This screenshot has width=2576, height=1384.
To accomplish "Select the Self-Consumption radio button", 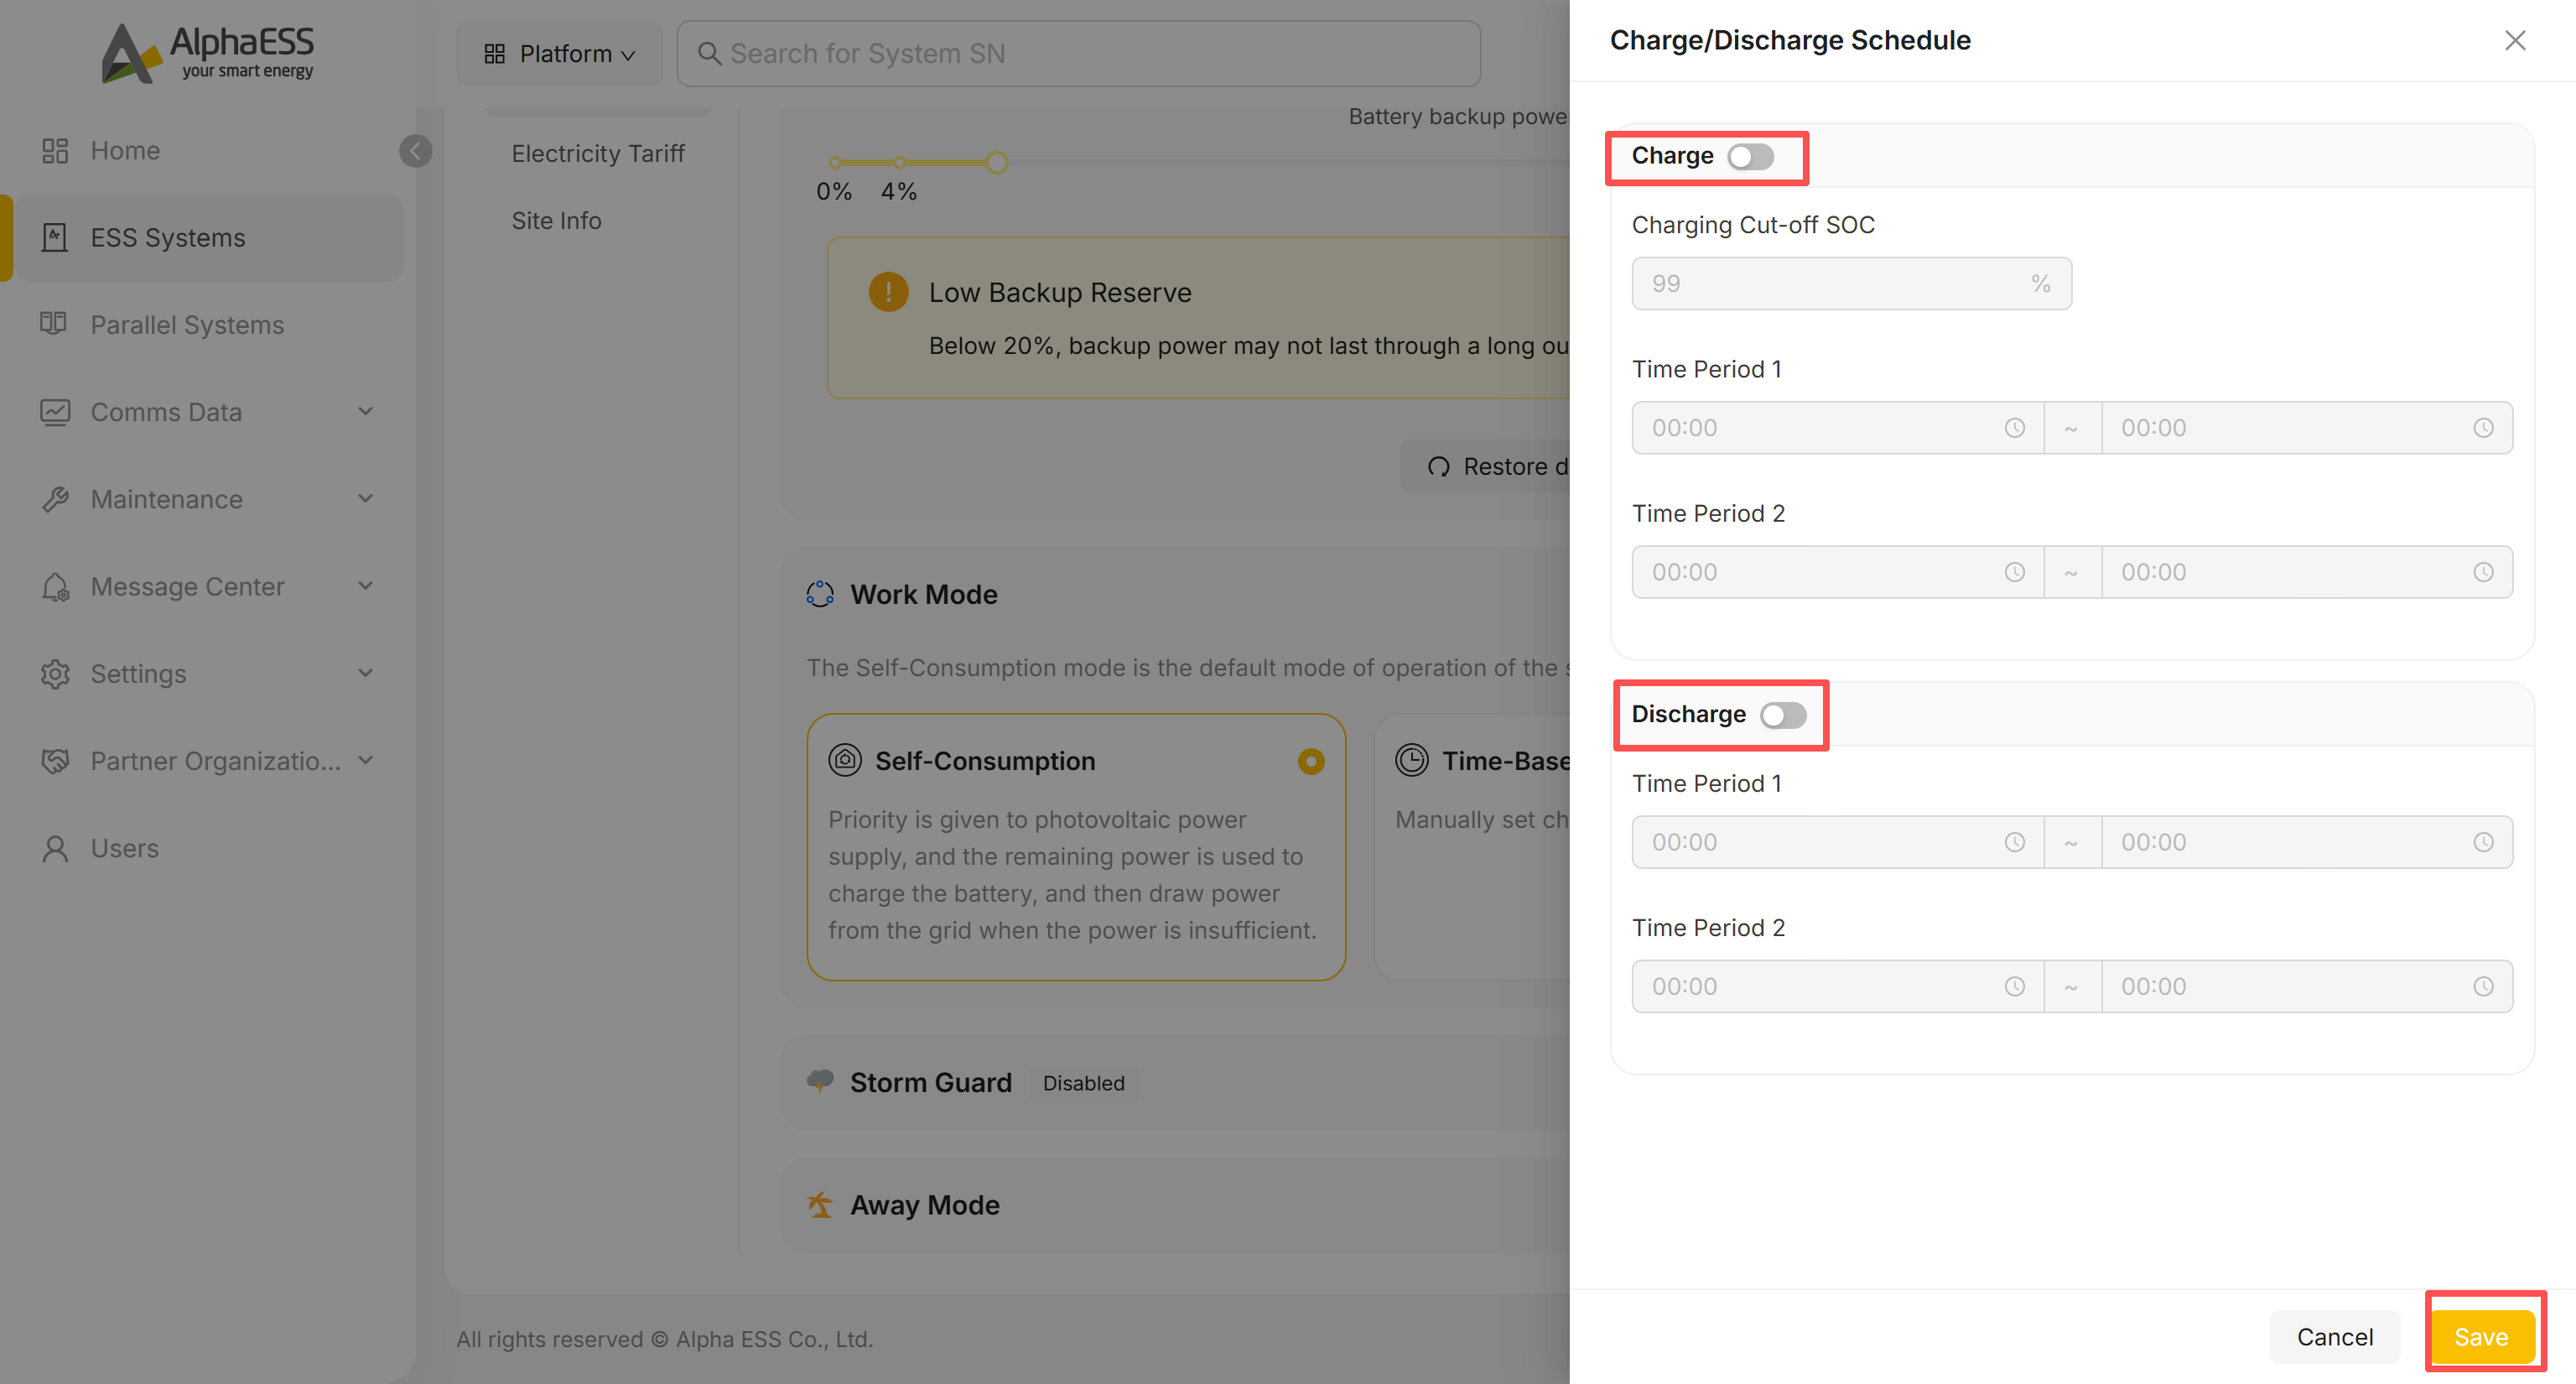I will tap(1310, 762).
